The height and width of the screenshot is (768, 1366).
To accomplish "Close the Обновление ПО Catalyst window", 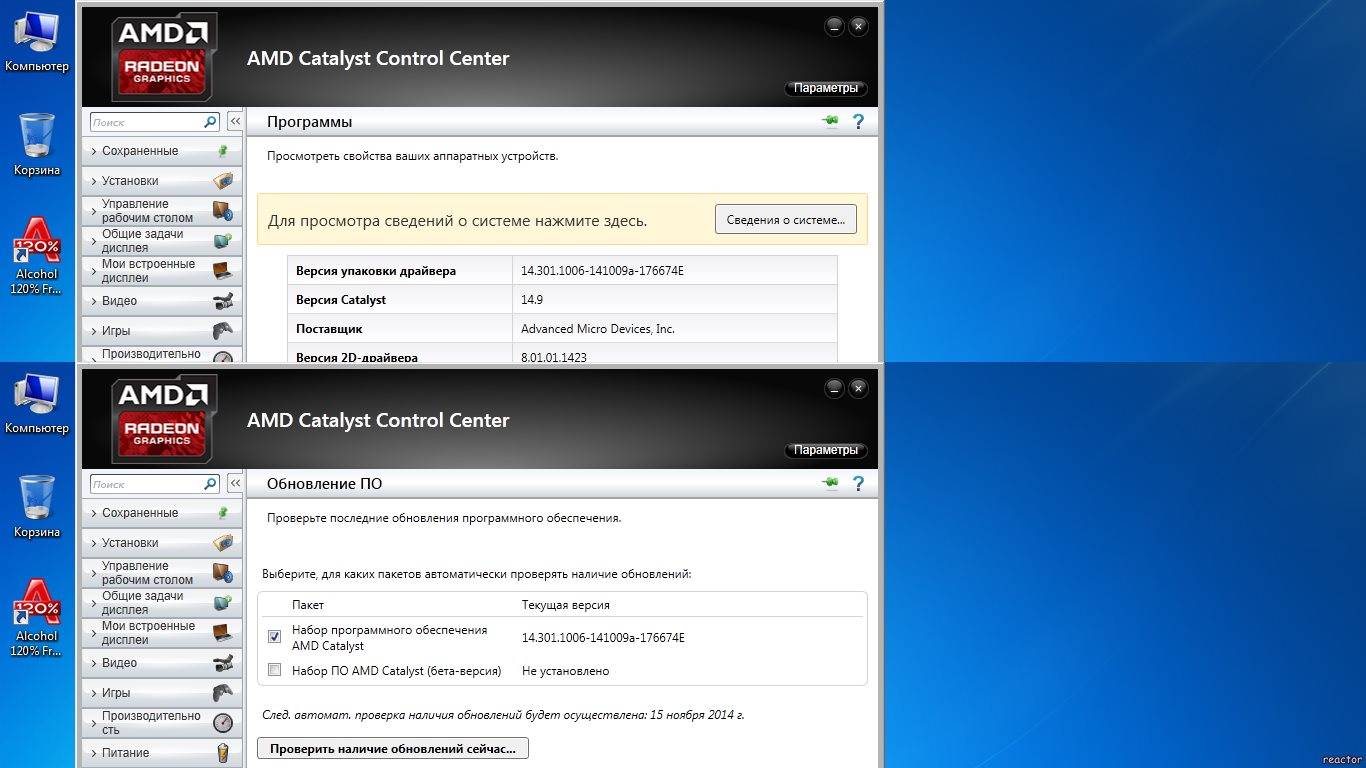I will (858, 388).
